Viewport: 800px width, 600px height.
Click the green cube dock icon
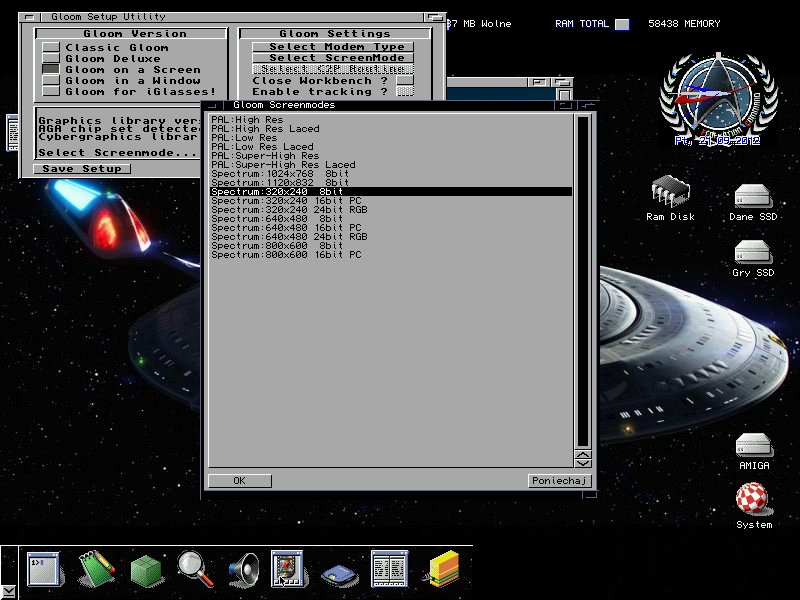pos(146,570)
